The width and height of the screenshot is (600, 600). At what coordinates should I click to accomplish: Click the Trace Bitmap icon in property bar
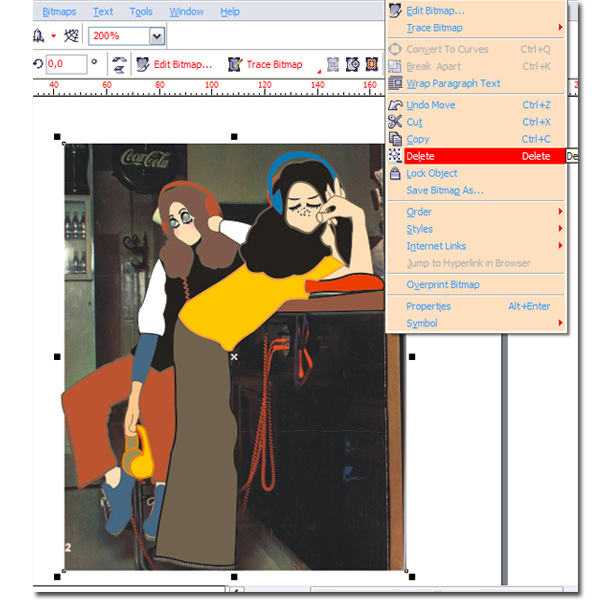pyautogui.click(x=235, y=64)
